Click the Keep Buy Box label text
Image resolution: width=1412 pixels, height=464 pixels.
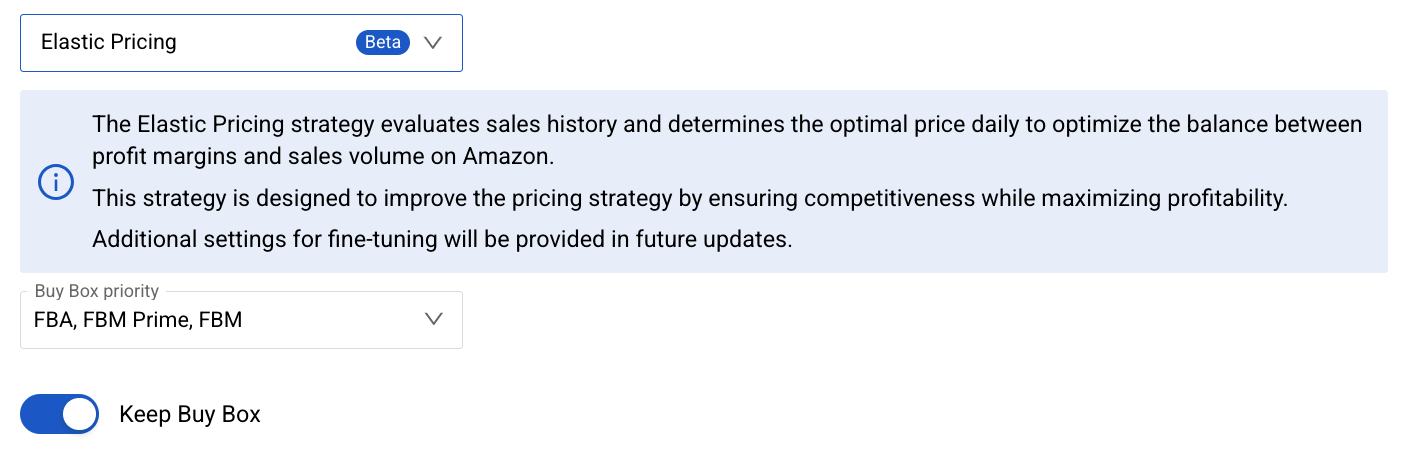190,414
